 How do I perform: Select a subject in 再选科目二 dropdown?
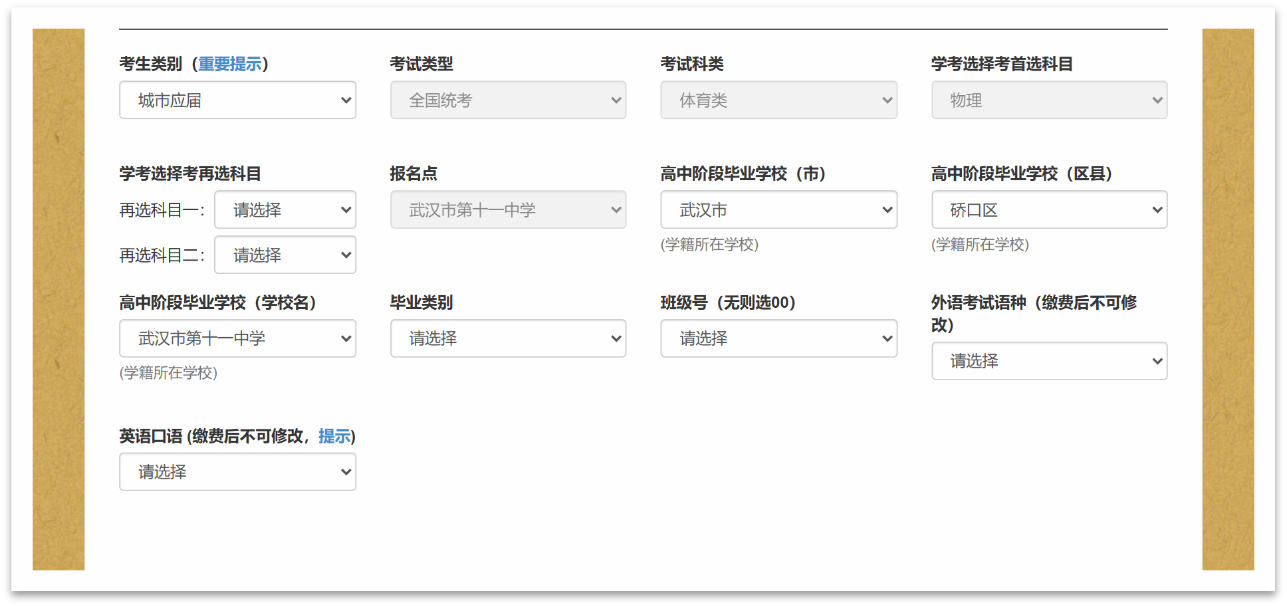point(285,255)
